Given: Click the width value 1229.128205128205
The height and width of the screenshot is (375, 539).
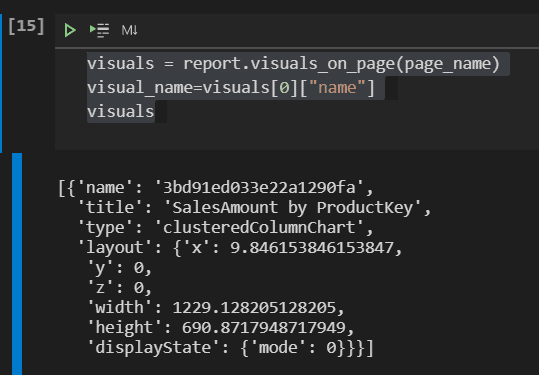Looking at the screenshot, I should 254,307.
